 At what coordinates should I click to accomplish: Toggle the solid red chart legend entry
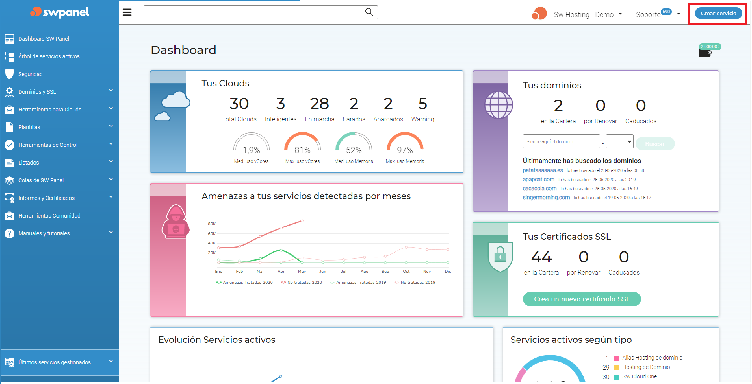[x=301, y=283]
